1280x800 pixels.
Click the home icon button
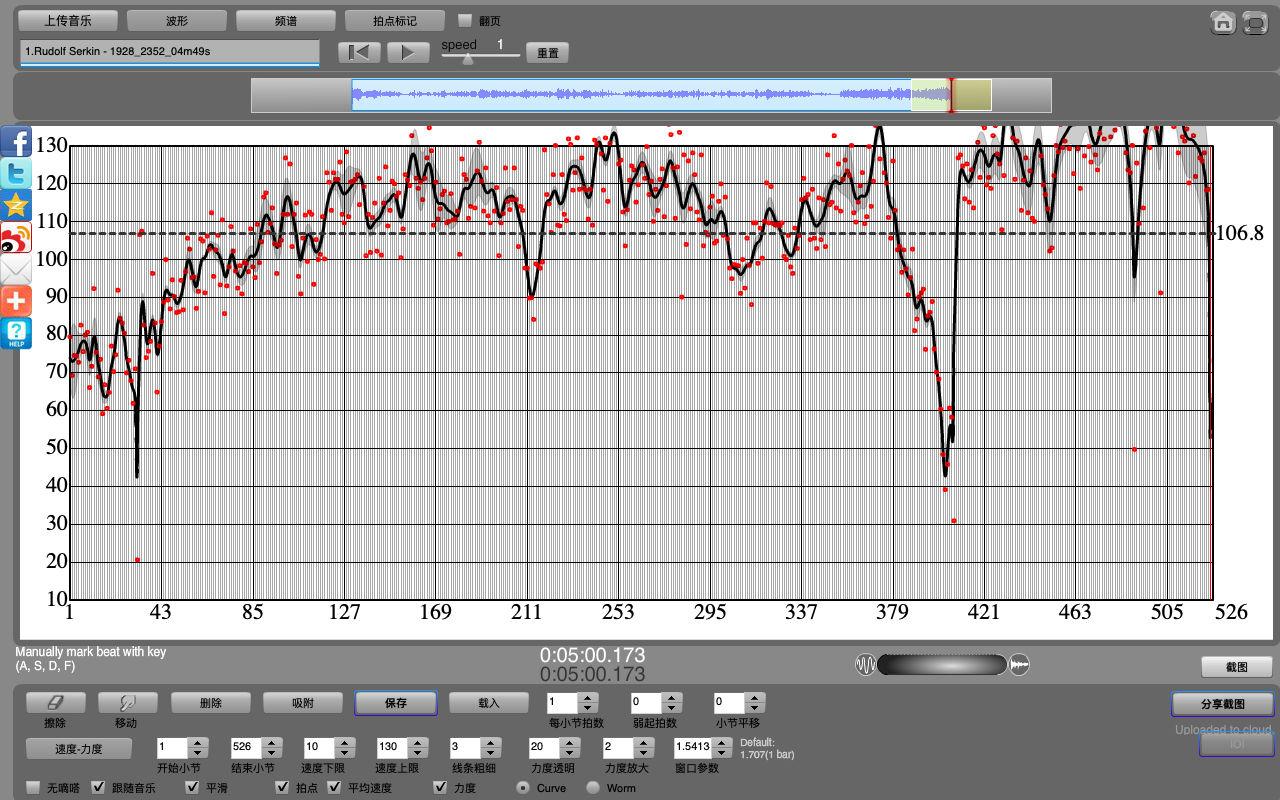(1222, 23)
